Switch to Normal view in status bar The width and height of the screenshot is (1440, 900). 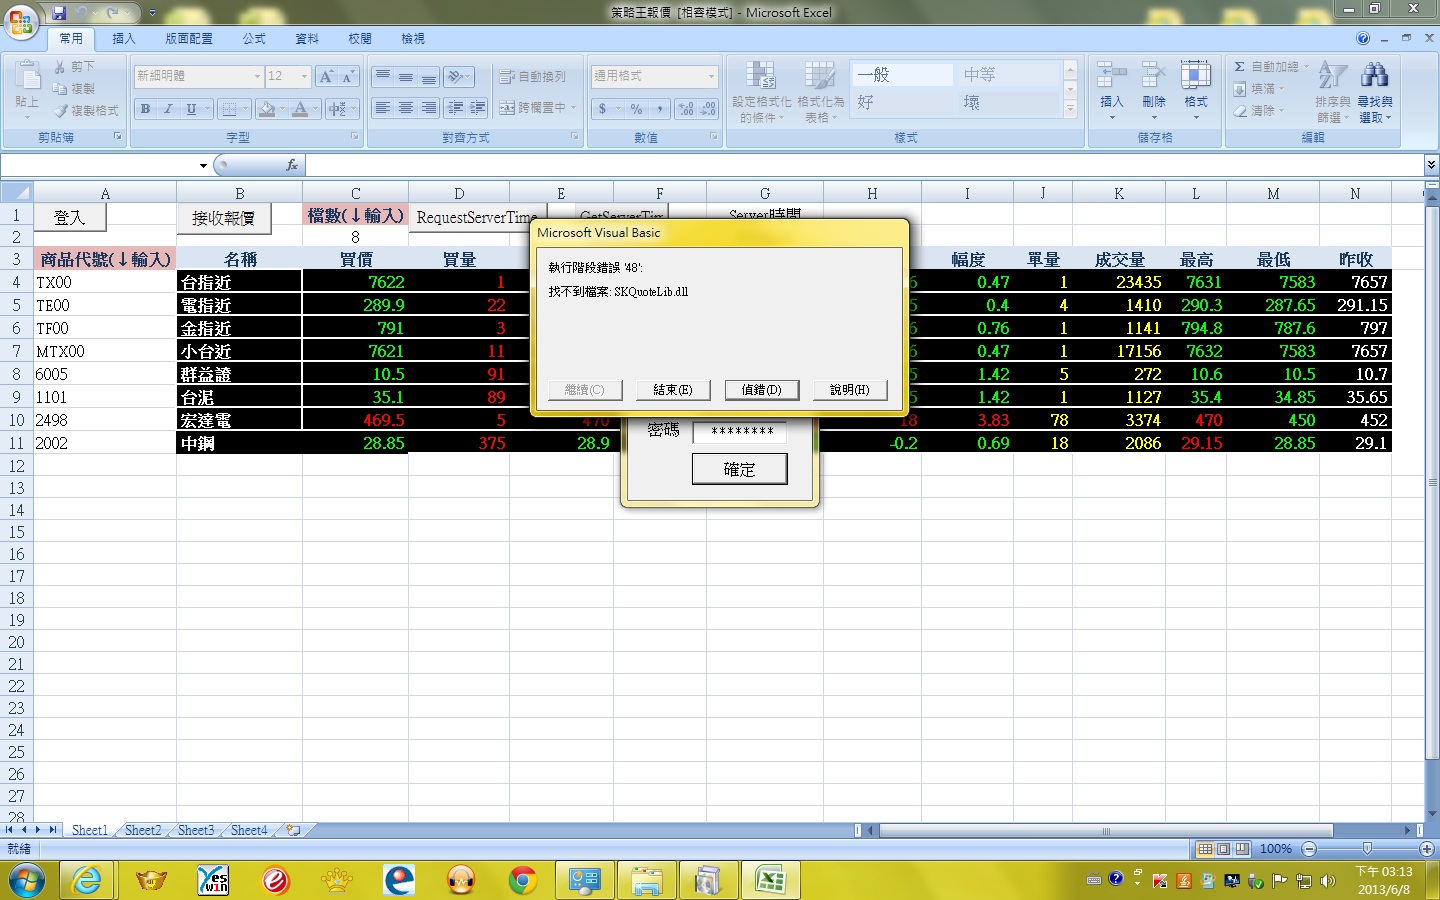tap(1205, 849)
